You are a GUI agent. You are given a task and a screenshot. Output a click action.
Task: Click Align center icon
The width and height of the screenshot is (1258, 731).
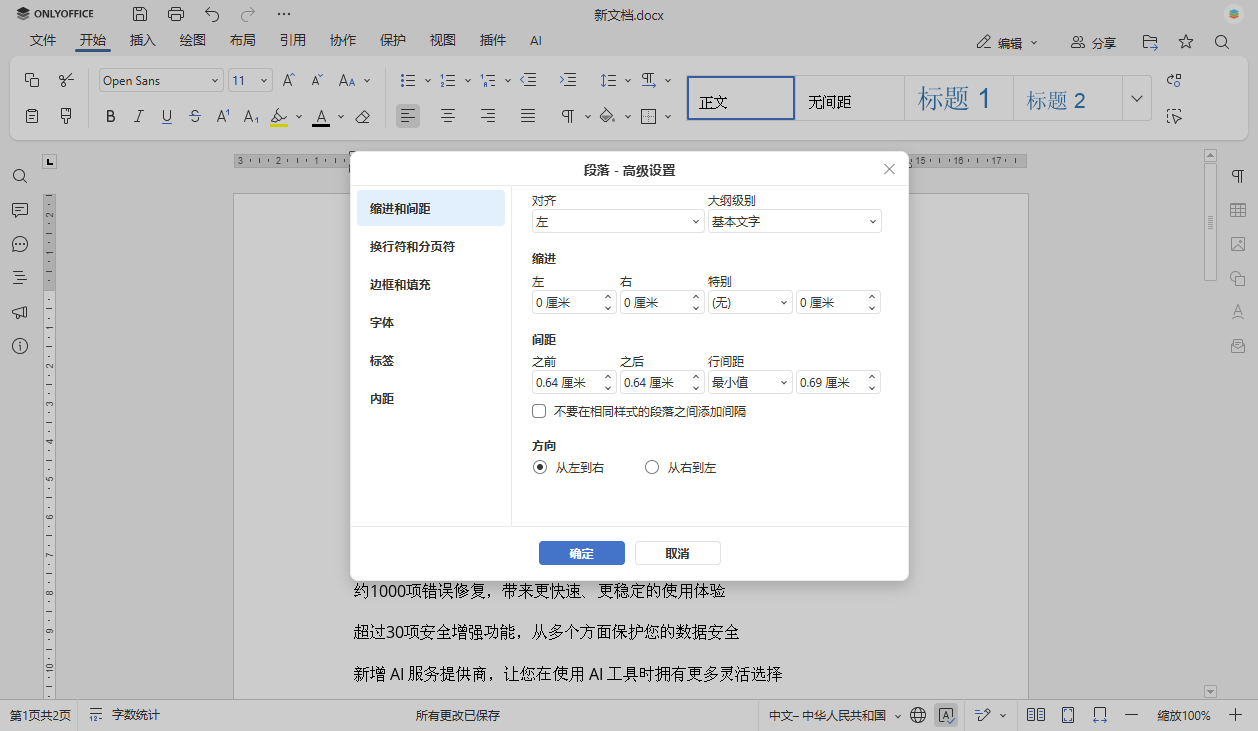[448, 116]
